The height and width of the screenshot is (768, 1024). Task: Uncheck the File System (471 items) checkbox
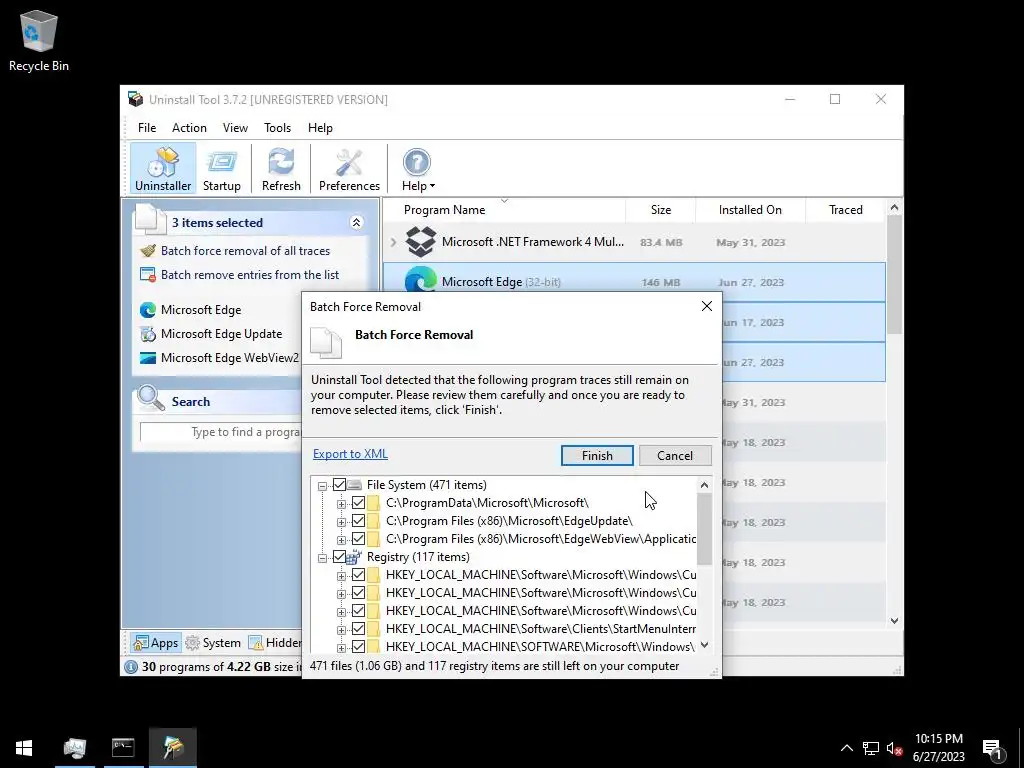(339, 485)
